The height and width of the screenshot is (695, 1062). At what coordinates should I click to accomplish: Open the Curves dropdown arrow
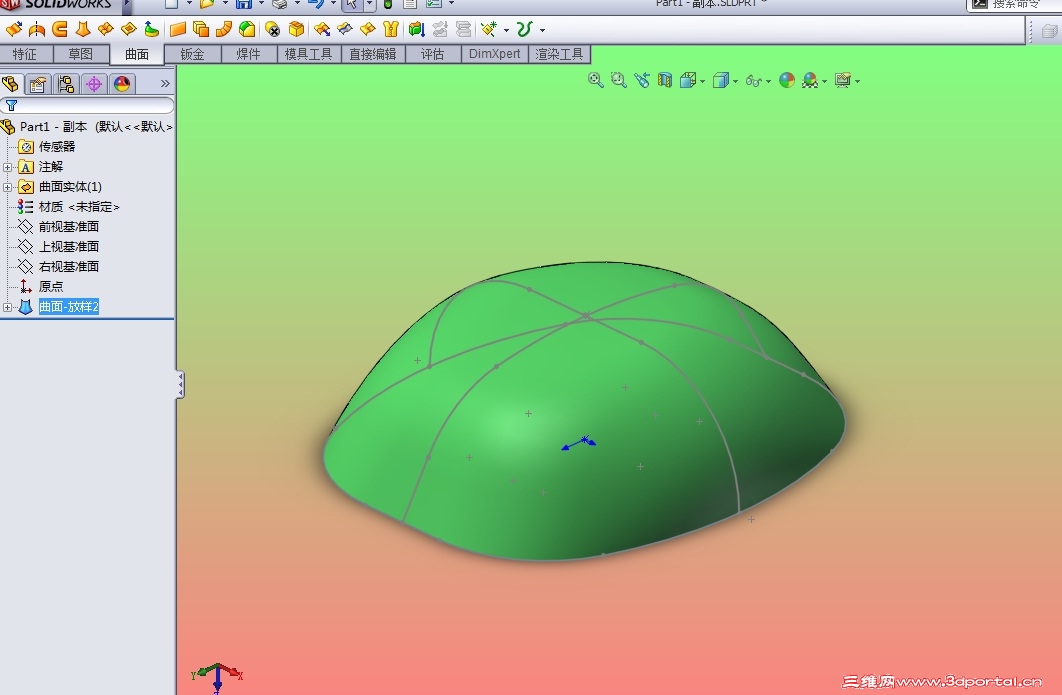[x=542, y=30]
